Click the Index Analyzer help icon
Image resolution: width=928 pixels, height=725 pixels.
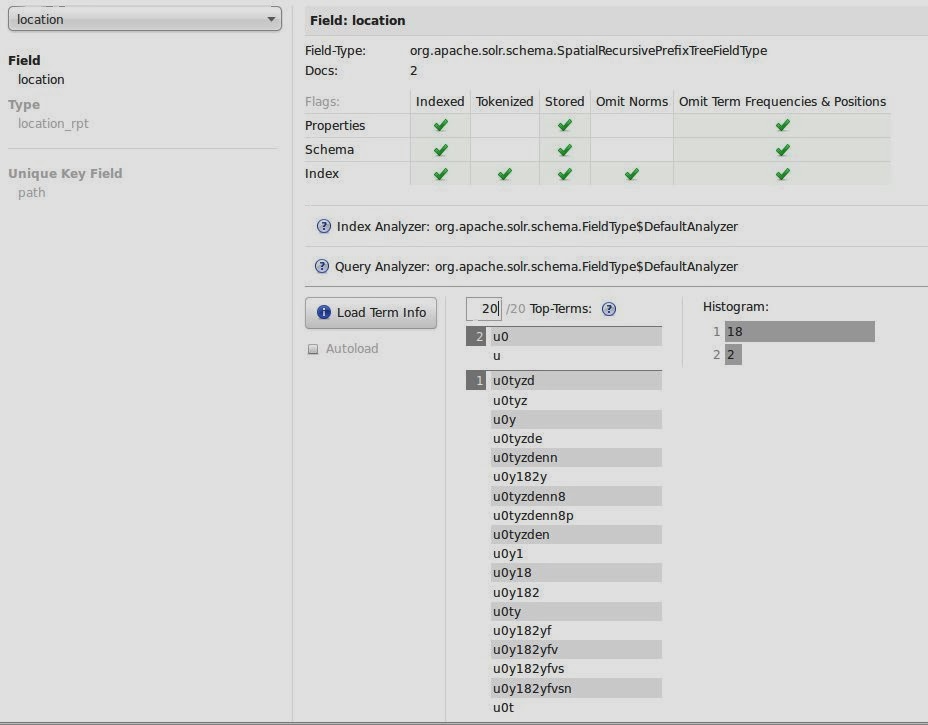[323, 227]
